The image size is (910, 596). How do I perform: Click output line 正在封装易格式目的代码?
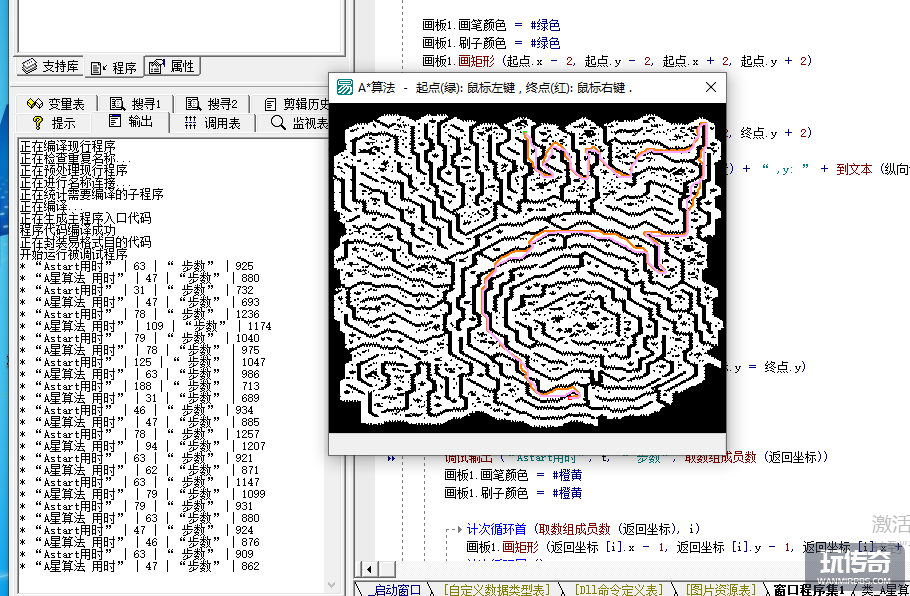85,242
